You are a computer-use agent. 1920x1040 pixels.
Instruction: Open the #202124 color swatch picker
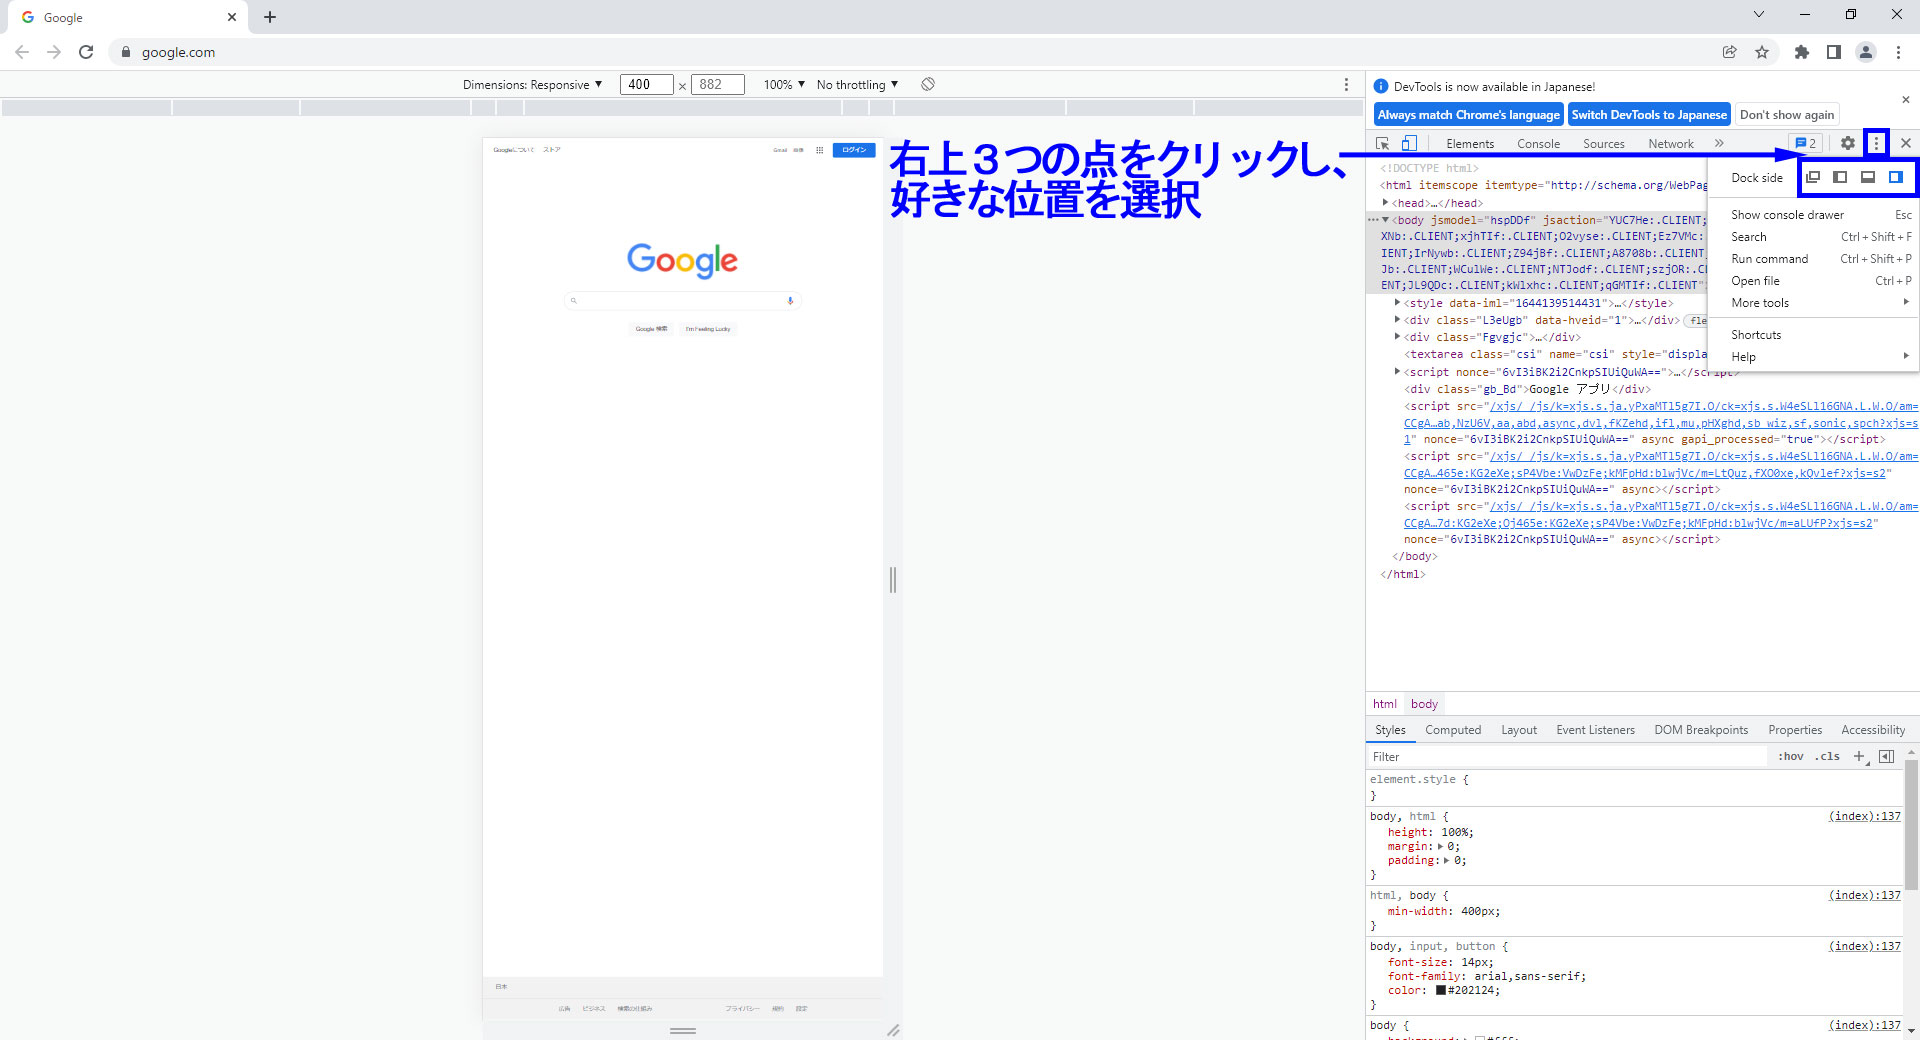(1441, 991)
